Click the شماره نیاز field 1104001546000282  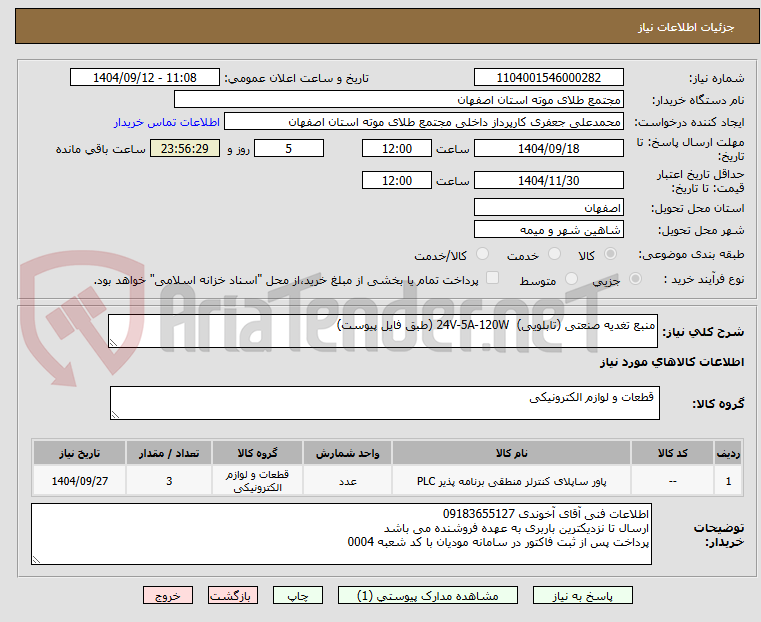(x=548, y=78)
